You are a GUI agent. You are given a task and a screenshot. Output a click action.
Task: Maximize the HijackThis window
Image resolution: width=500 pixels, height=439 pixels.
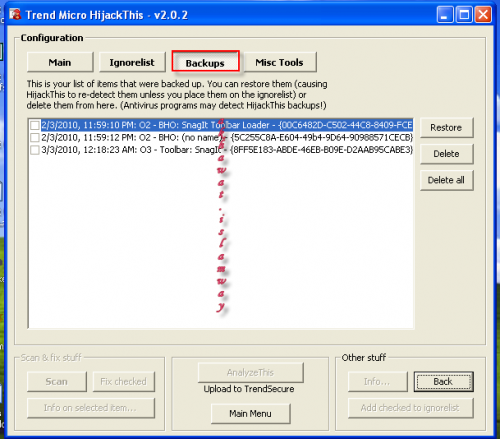tap(464, 15)
